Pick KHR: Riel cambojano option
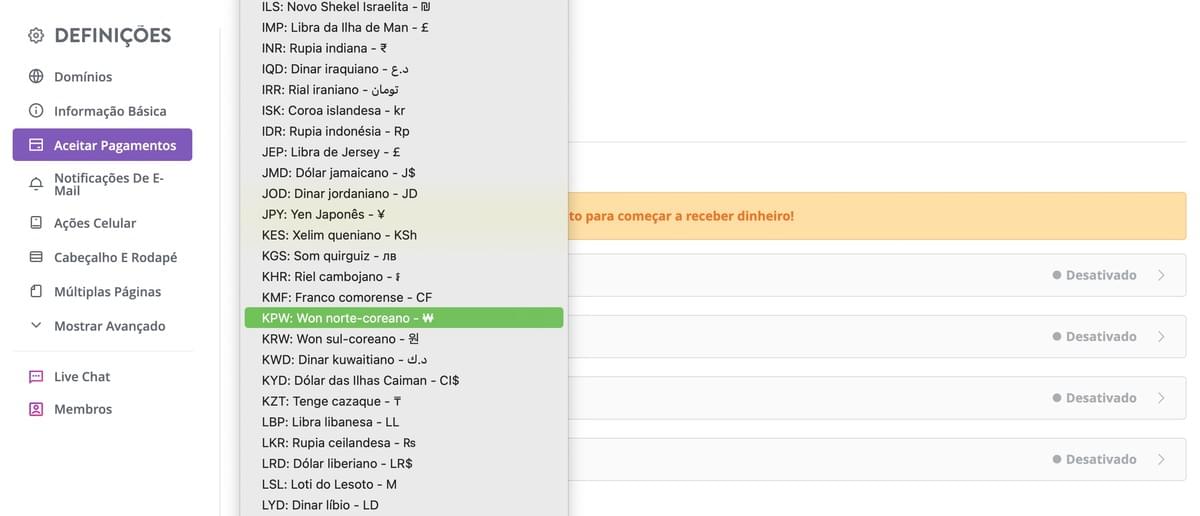This screenshot has width=1200, height=516. (404, 276)
